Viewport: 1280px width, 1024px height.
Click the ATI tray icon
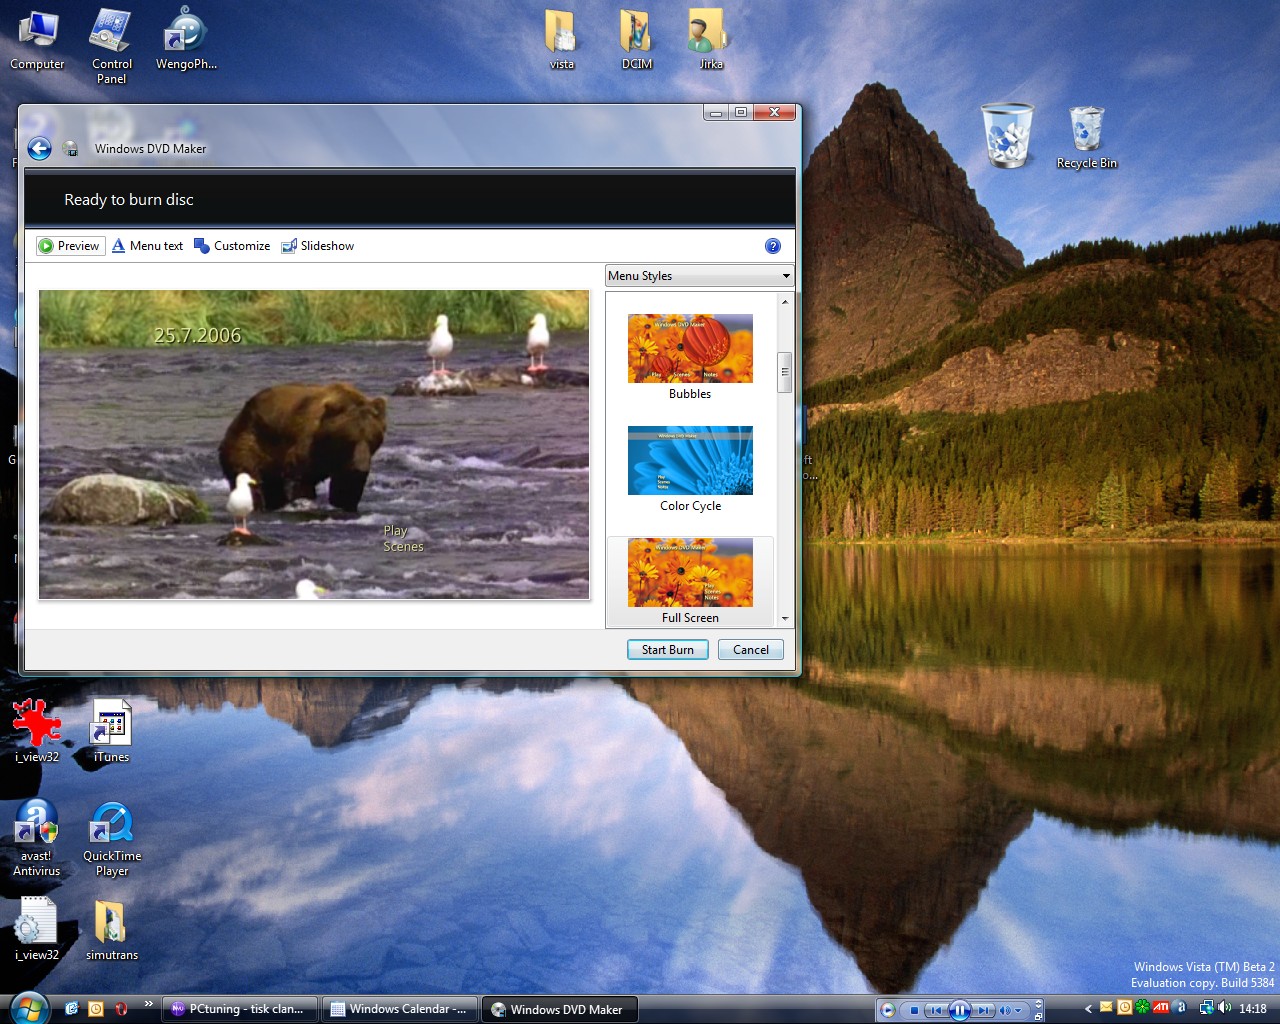1160,1008
